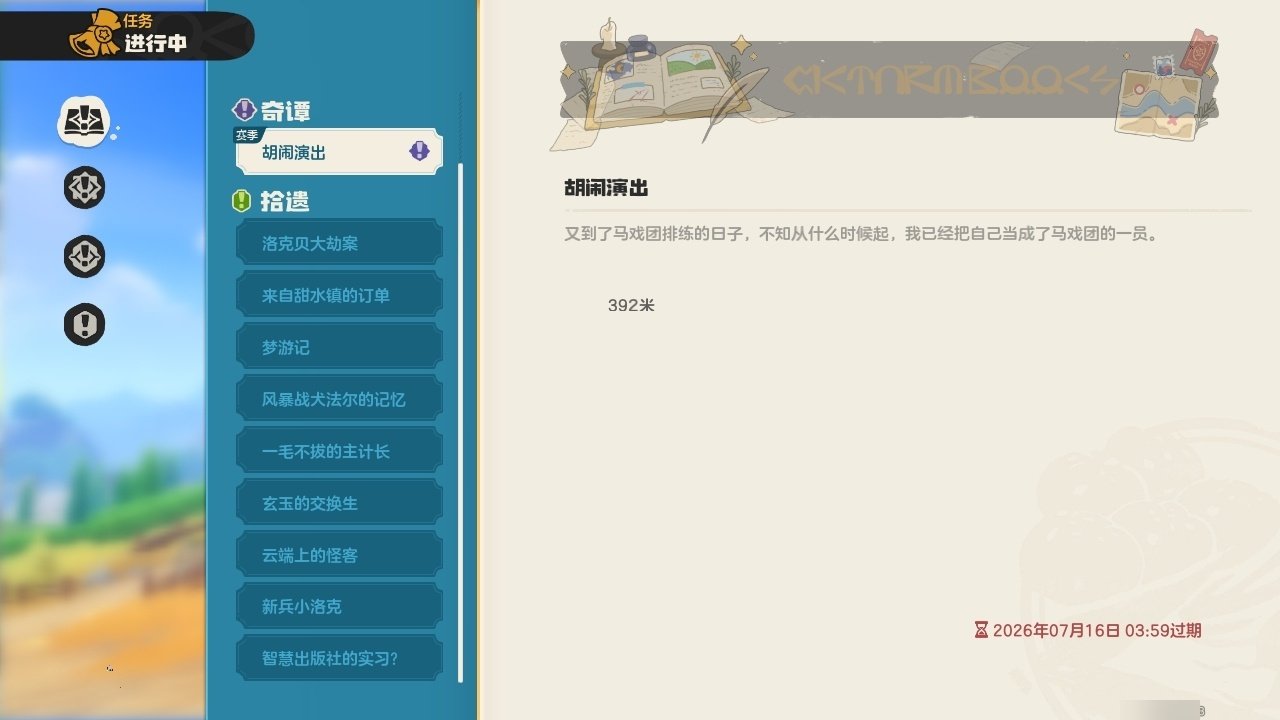Screen dimensions: 1280x720
Task: Select 云端上的怪客 quest
Action: [339, 555]
